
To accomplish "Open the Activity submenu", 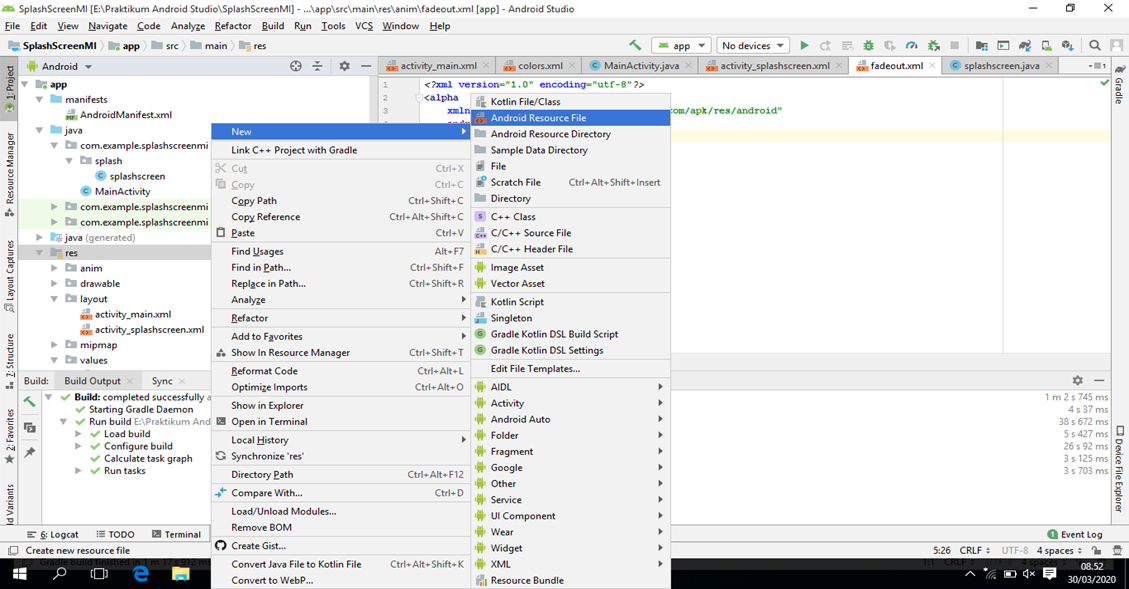I will tap(571, 403).
